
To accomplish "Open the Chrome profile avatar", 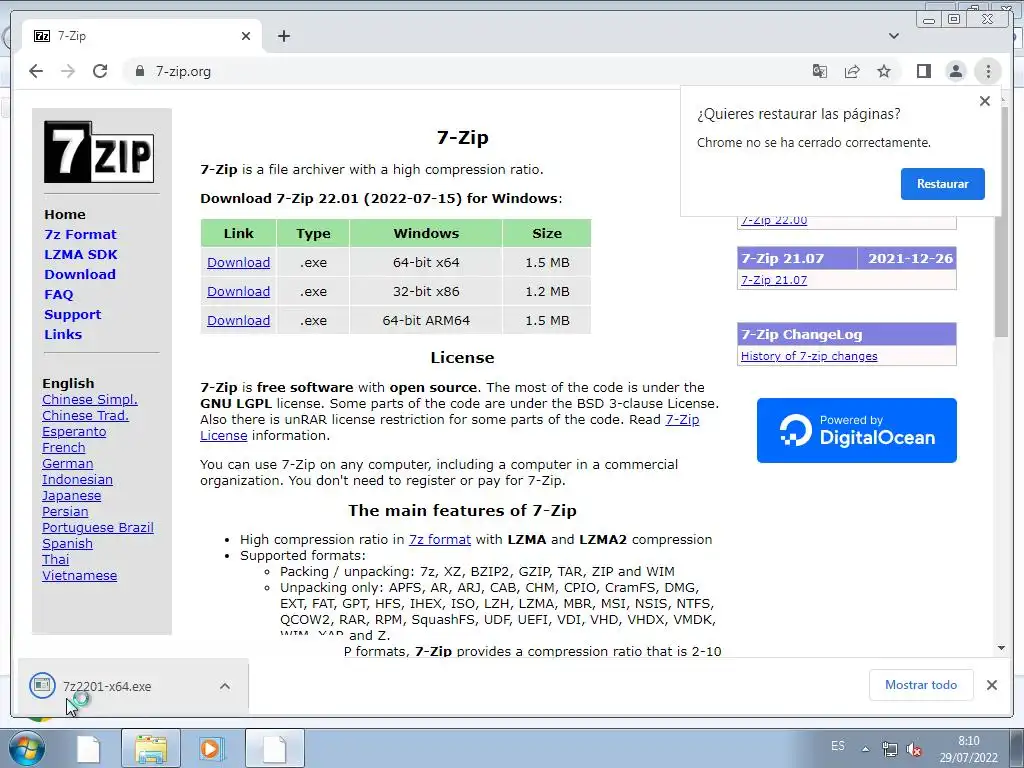I will [x=955, y=71].
